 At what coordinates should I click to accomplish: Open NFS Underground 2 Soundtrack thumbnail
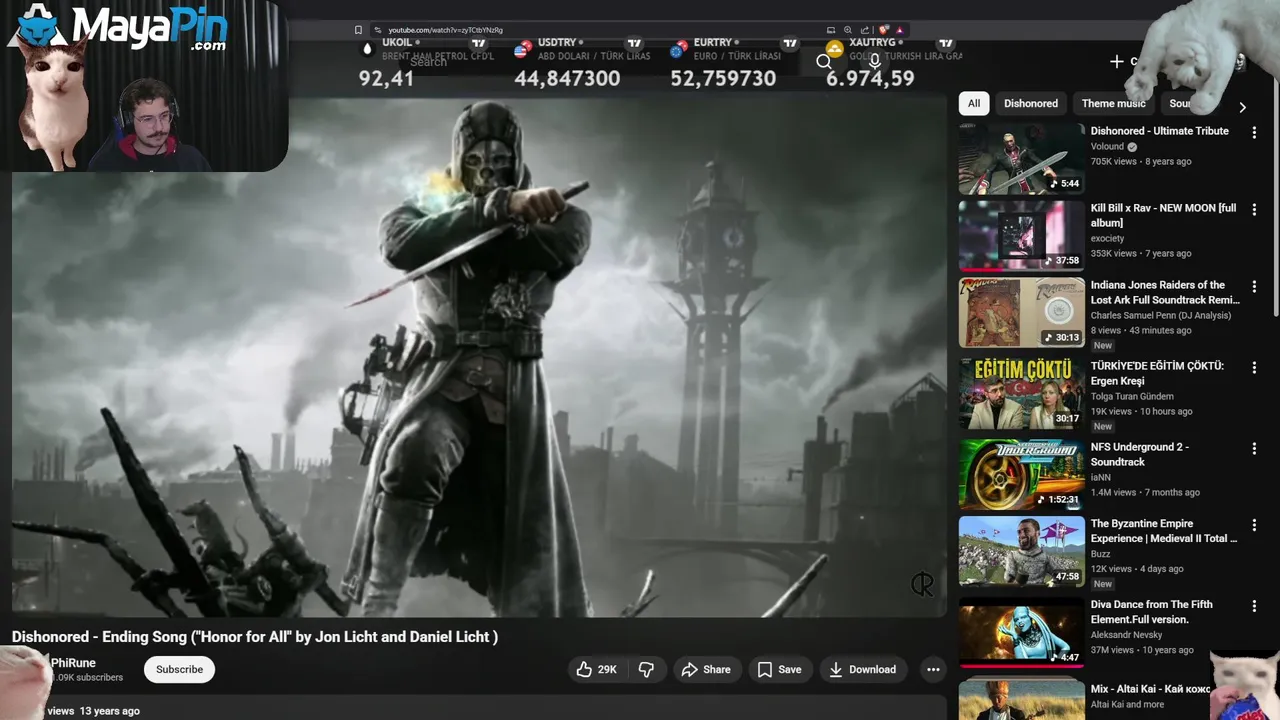coord(1021,475)
